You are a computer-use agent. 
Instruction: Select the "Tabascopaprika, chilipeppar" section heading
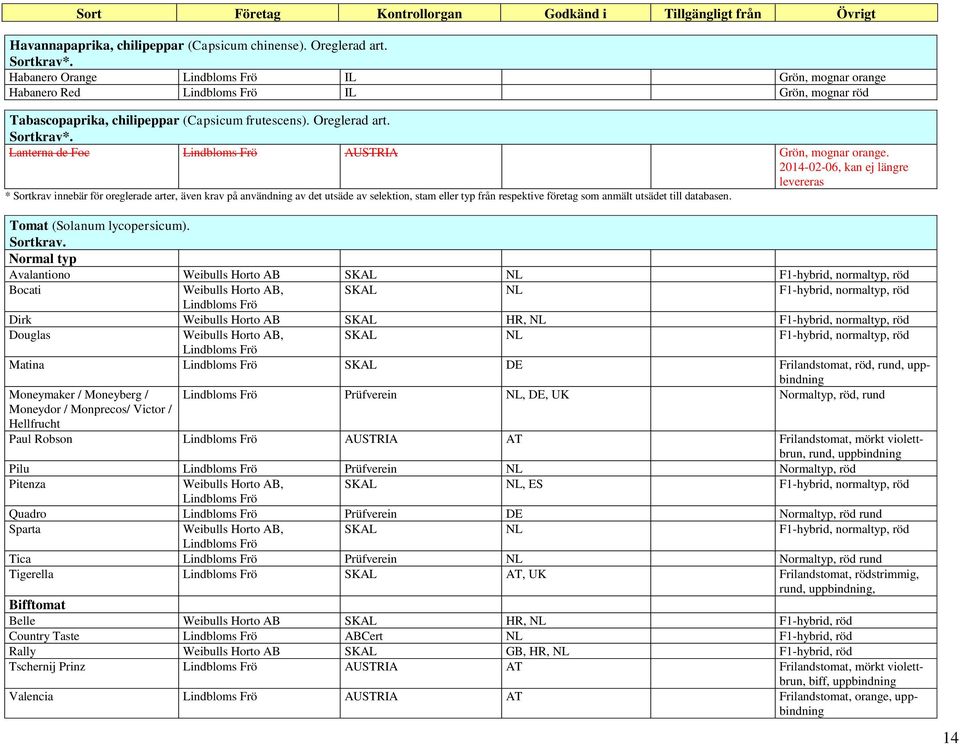click(94, 120)
